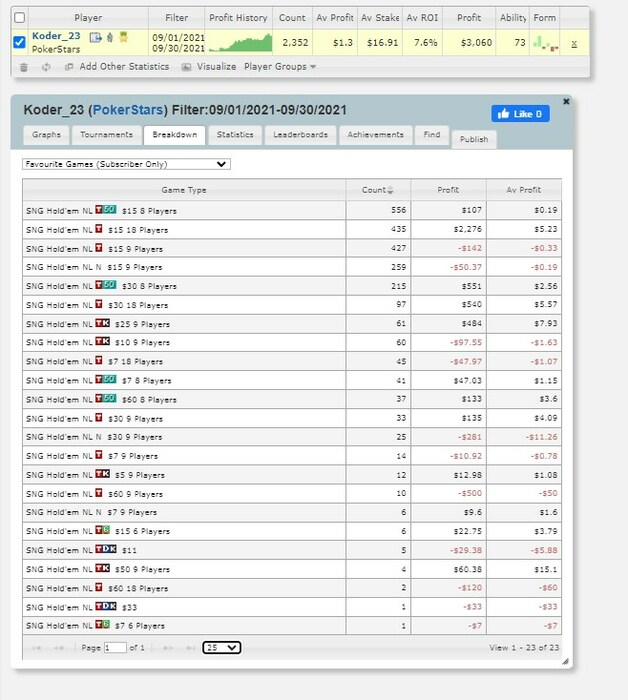Click the gold badge icon beside Koder_23
Screen dimensions: 628x700
tap(124, 37)
